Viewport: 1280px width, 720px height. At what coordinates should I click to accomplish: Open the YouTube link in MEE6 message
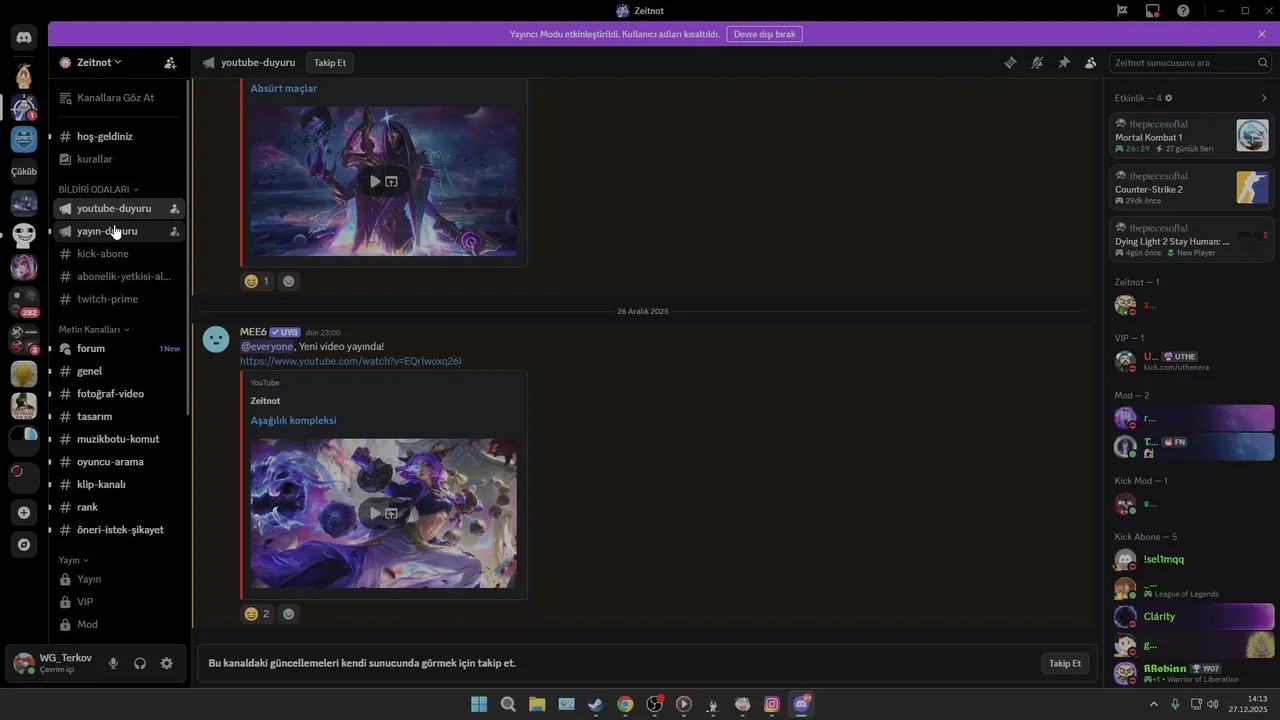(x=351, y=361)
